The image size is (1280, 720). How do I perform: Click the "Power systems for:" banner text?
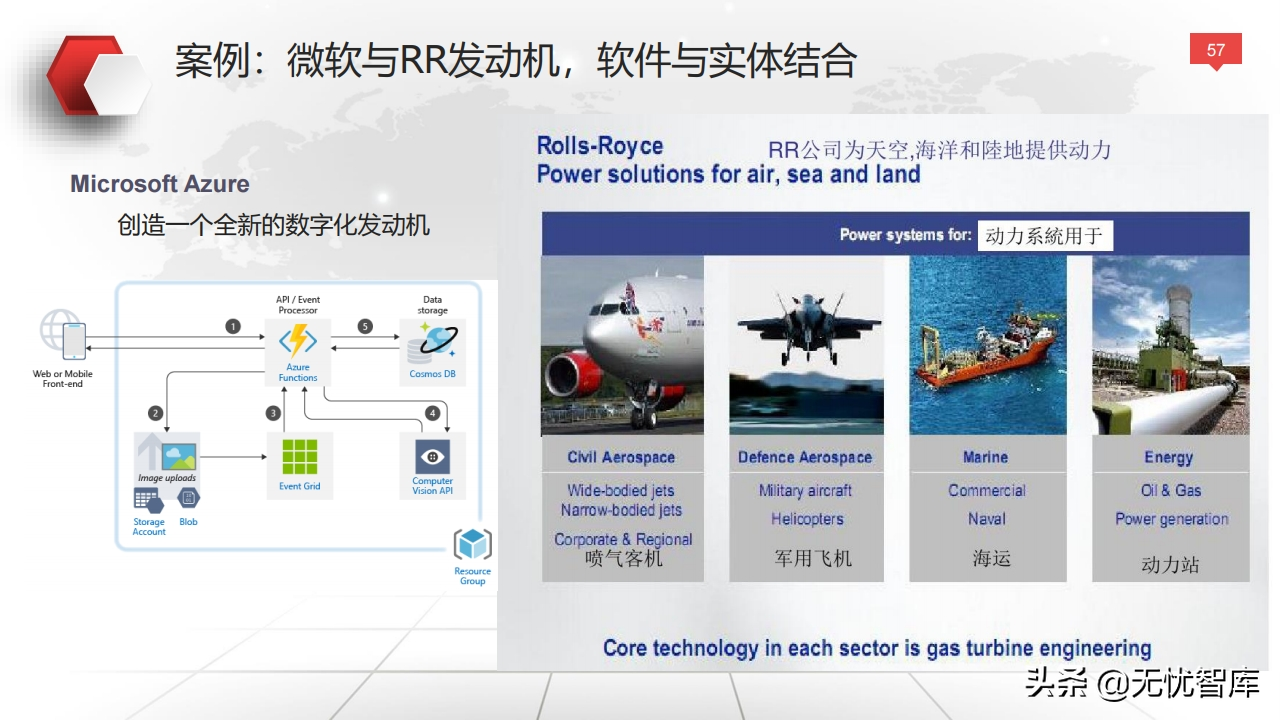pos(905,235)
